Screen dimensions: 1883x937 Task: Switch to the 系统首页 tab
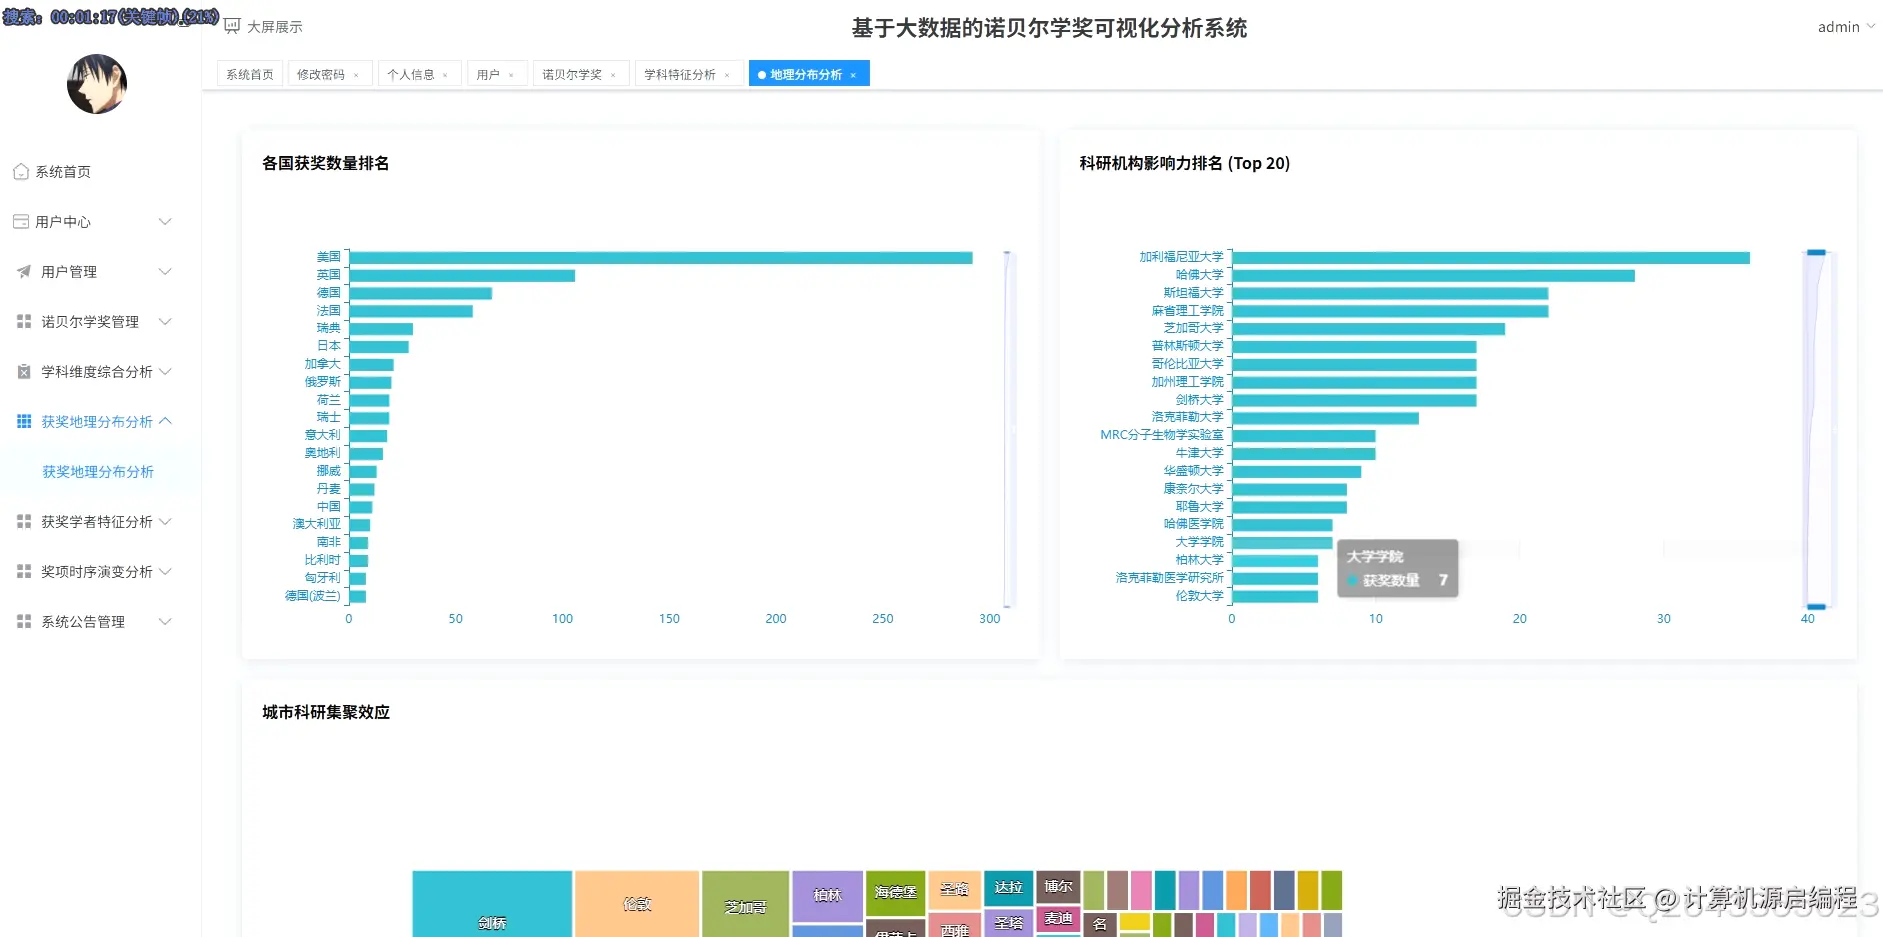pyautogui.click(x=250, y=74)
